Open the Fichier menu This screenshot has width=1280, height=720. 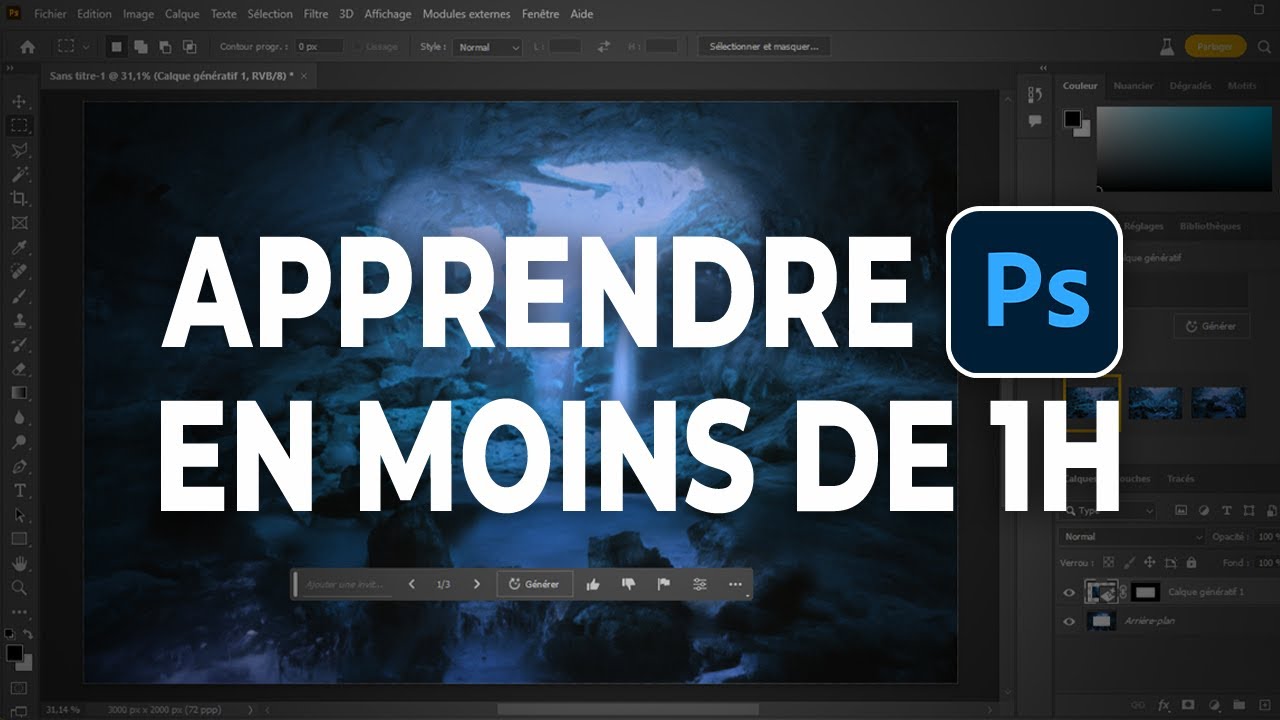pos(50,14)
